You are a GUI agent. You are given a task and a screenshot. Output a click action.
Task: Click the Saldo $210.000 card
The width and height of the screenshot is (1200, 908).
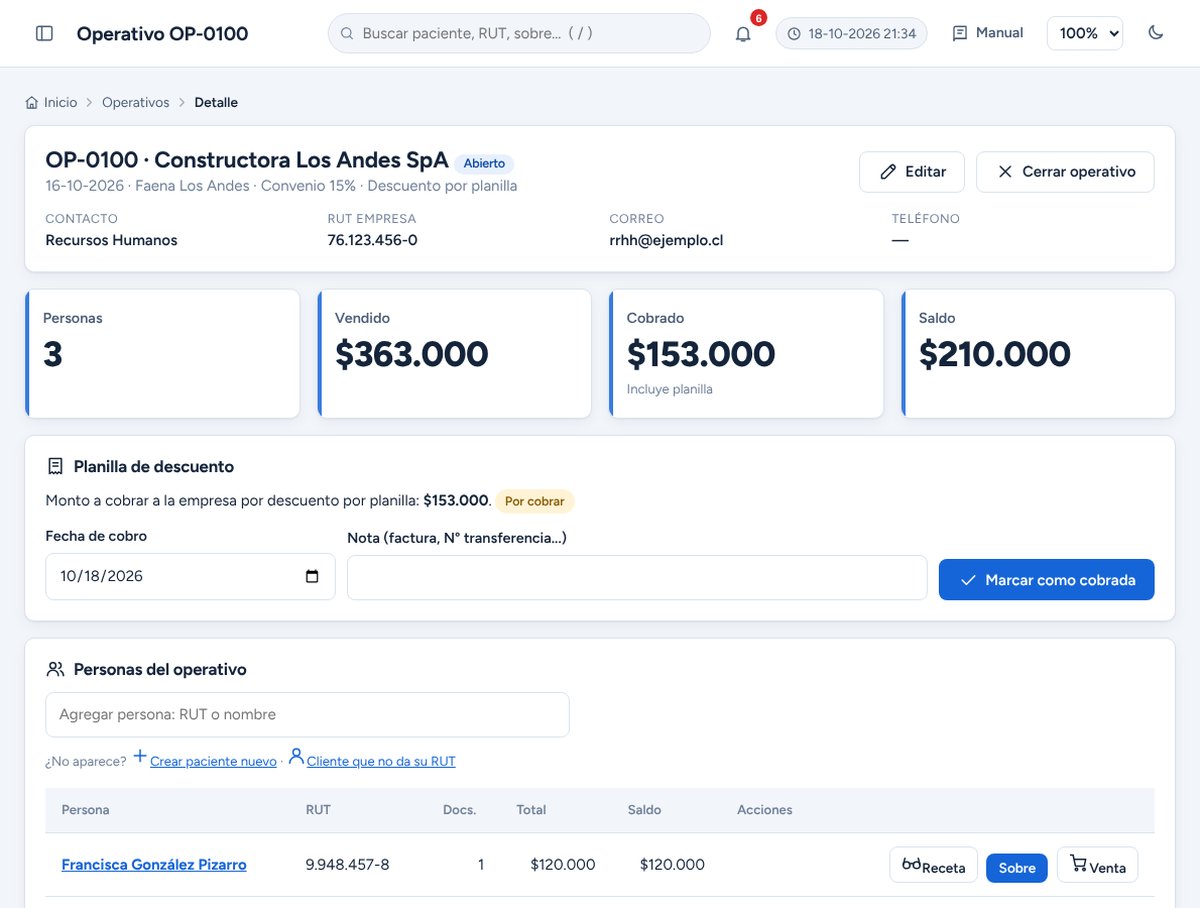pyautogui.click(x=1038, y=354)
